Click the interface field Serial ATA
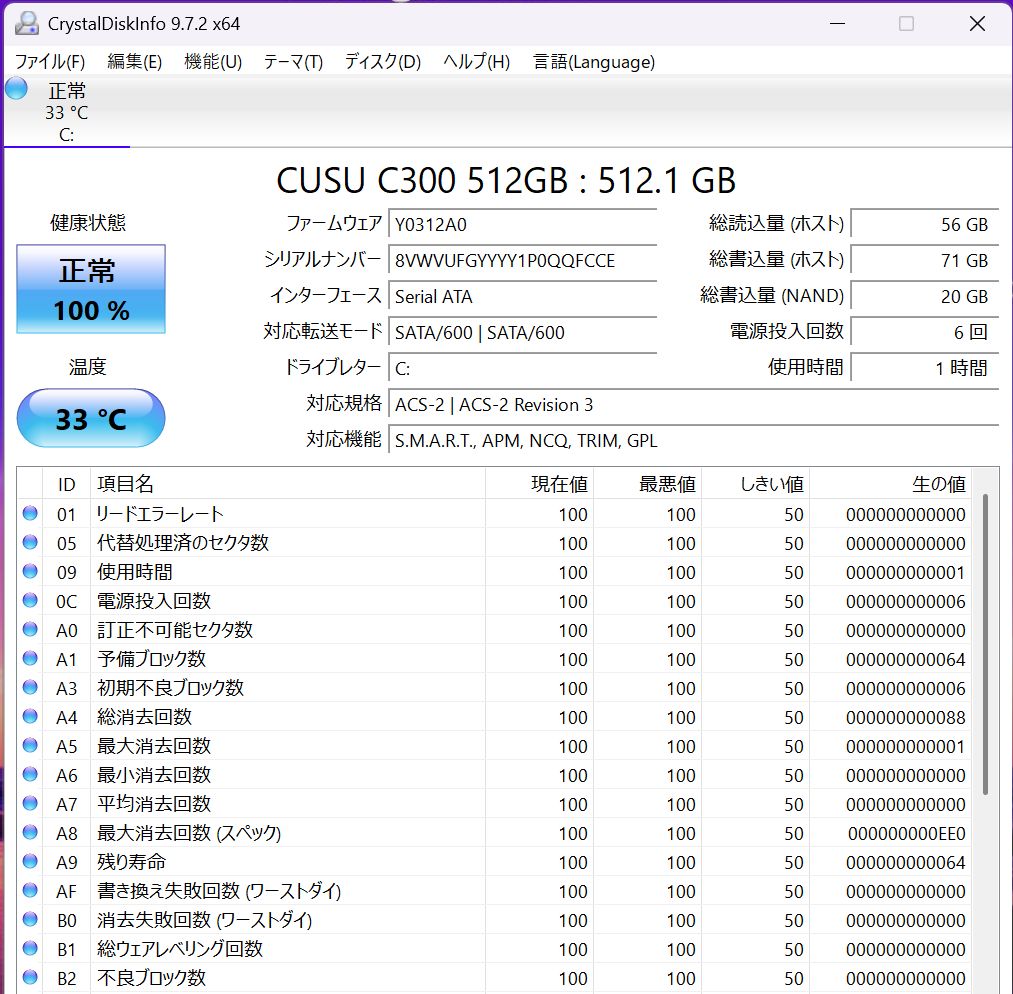The image size is (1013, 994). point(522,296)
